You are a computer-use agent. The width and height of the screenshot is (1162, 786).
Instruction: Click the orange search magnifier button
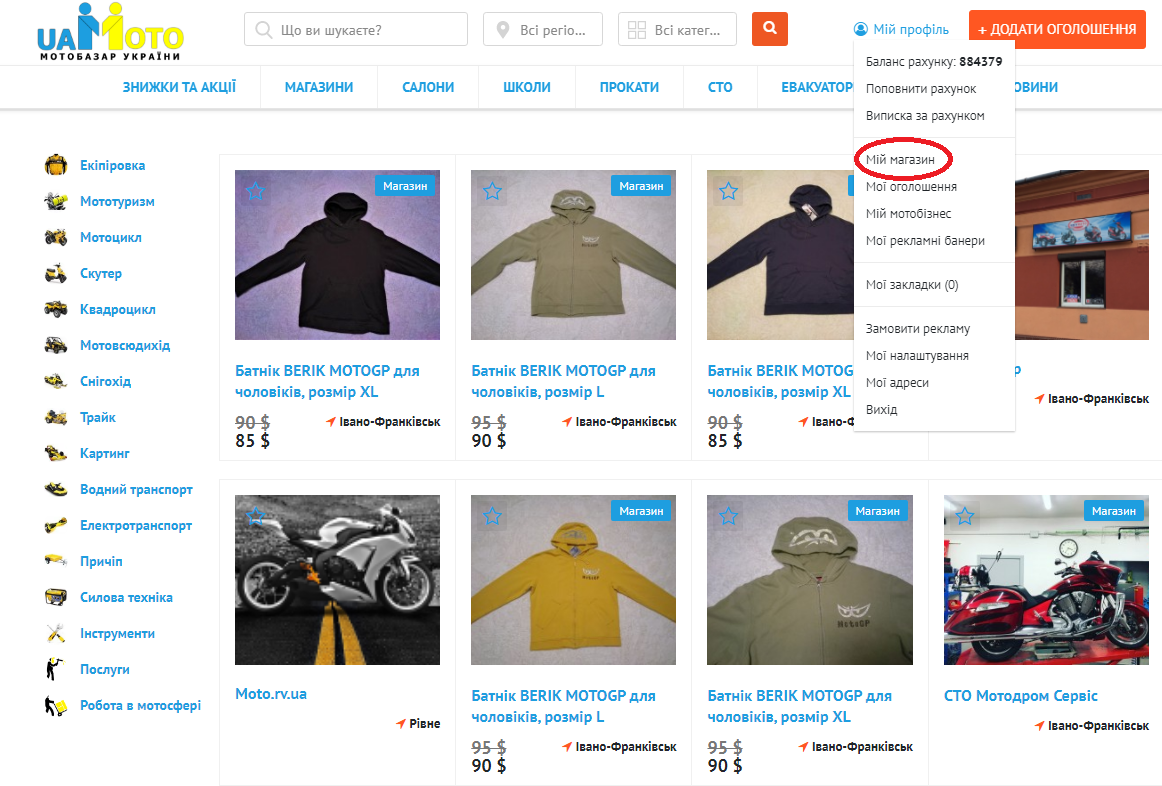coord(769,29)
